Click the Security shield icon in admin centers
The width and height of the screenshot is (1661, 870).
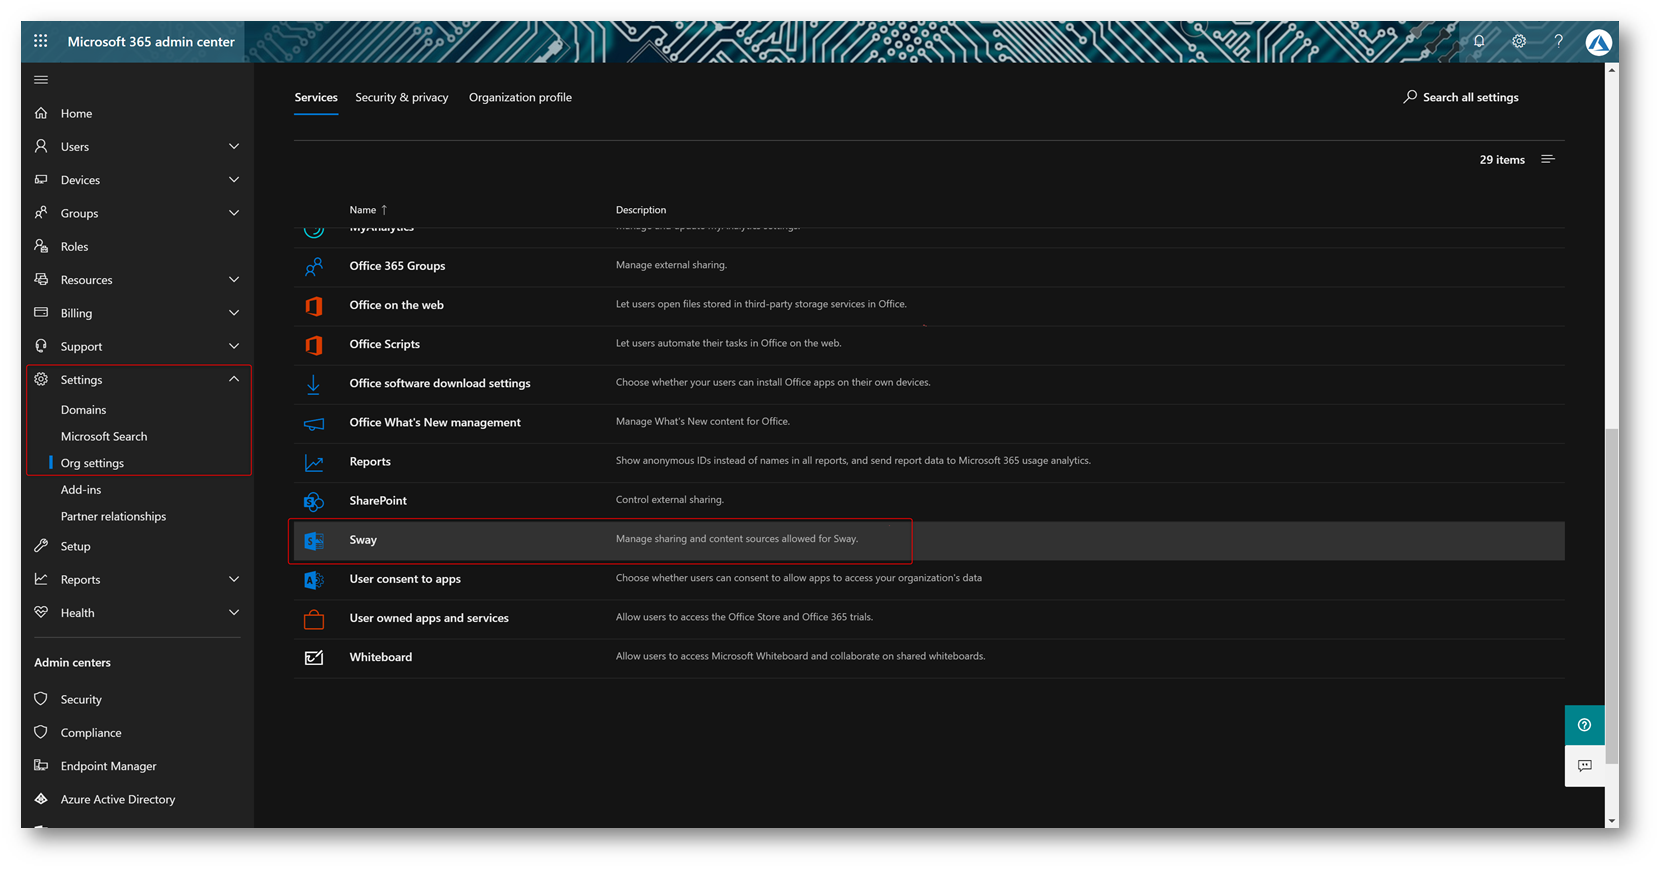tap(41, 699)
